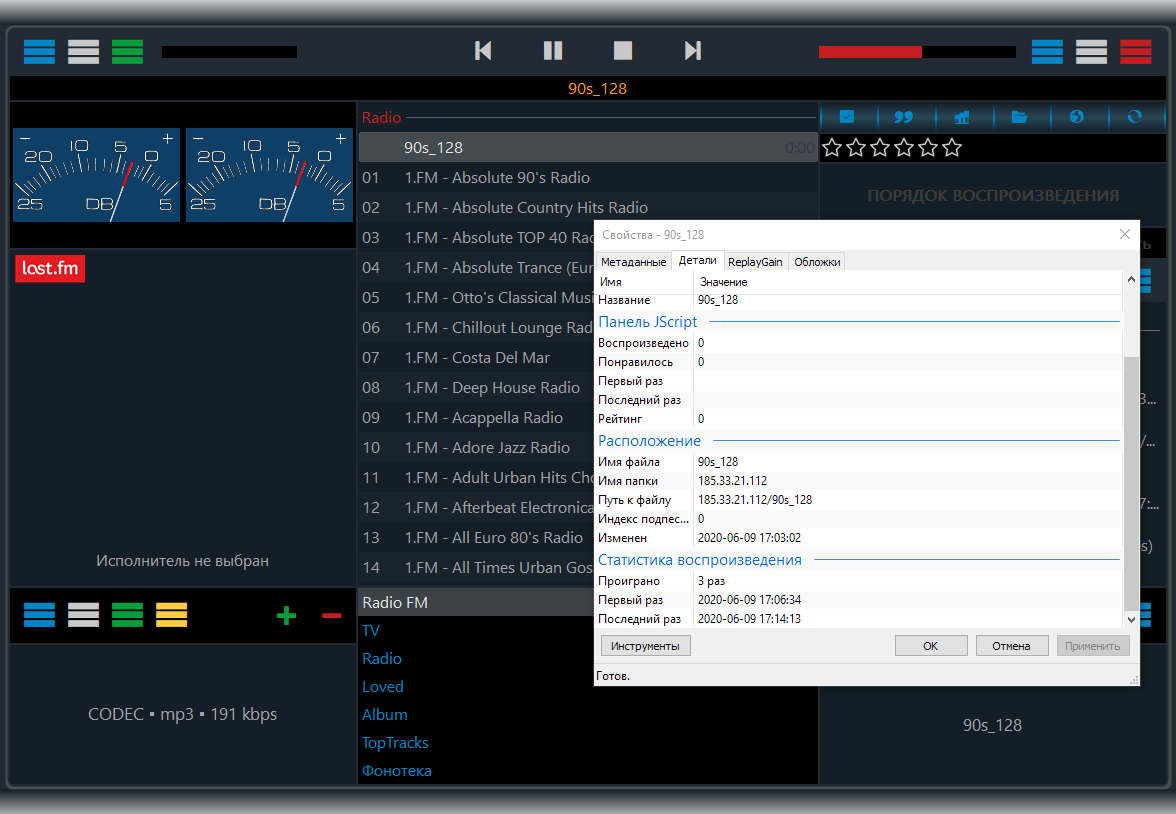Click the red minus icon
Viewport: 1176px width, 814px height.
click(332, 615)
